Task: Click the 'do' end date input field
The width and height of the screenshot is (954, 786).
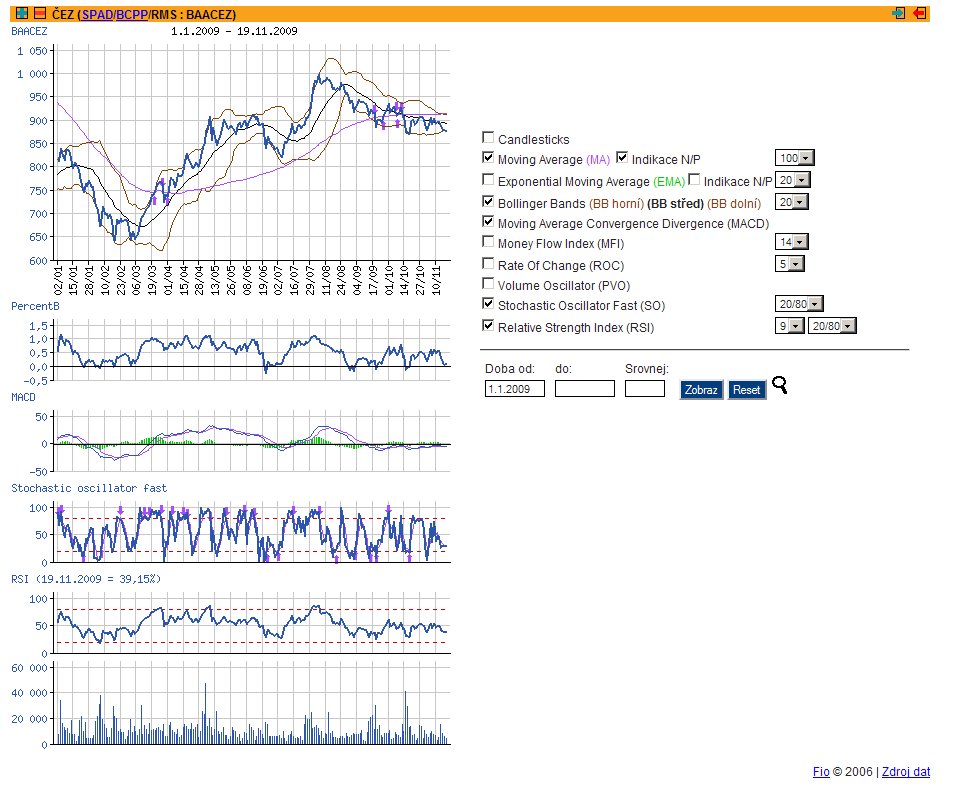Action: tap(584, 389)
